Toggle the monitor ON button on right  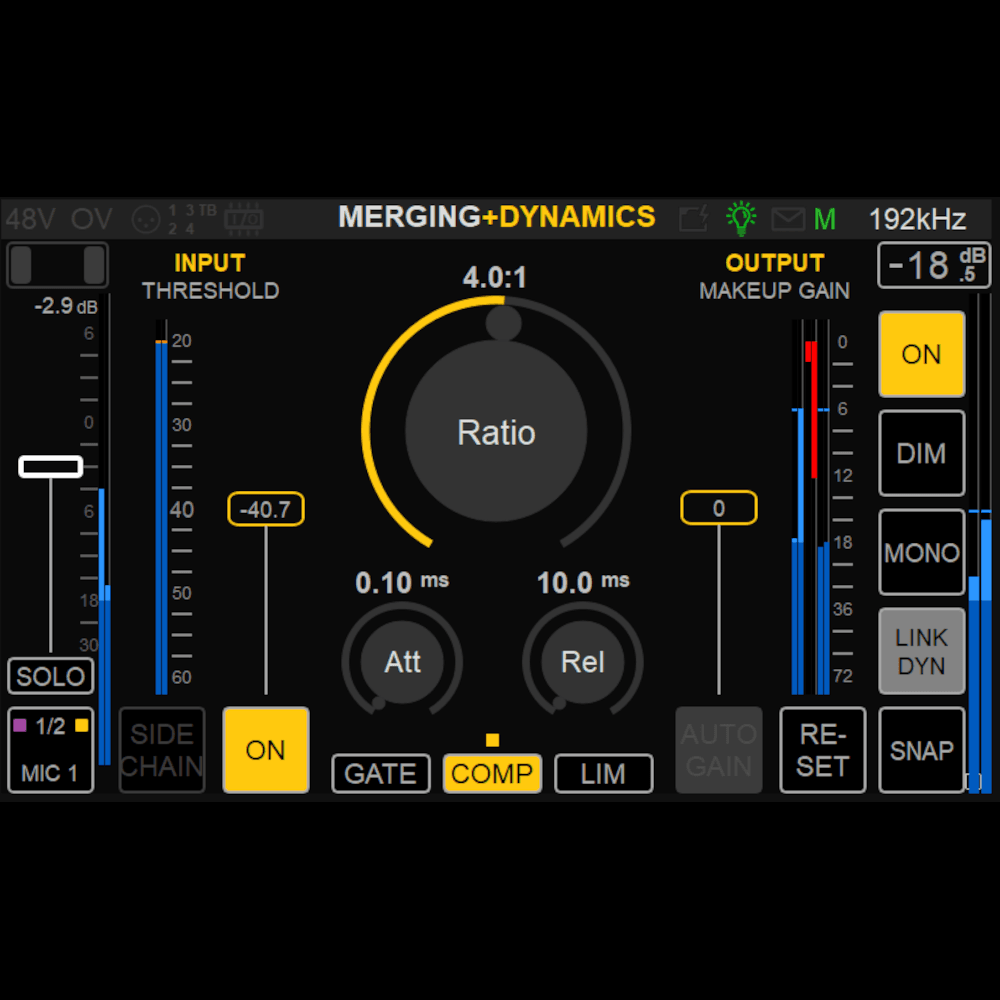tap(921, 354)
